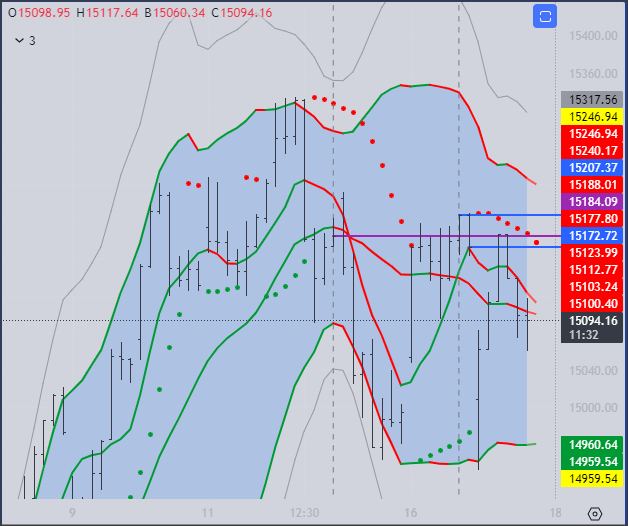Click the close value C15094.16

point(242,13)
